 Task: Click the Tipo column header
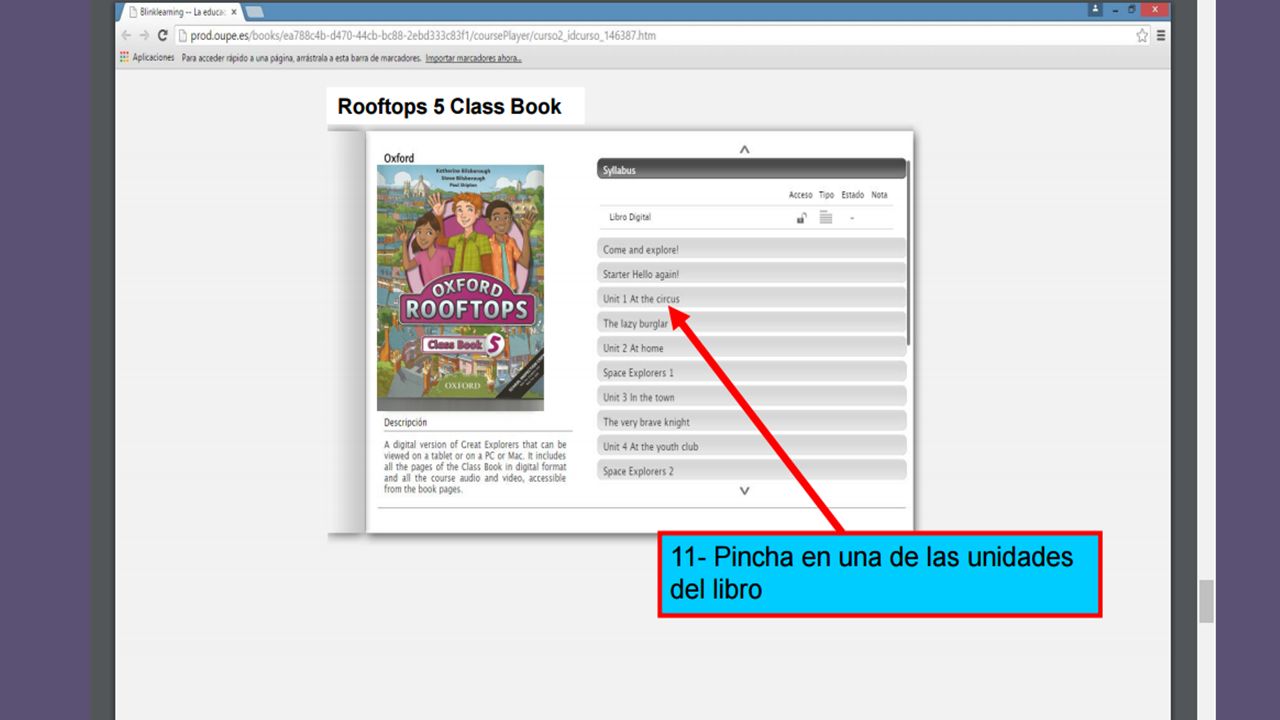pos(826,195)
